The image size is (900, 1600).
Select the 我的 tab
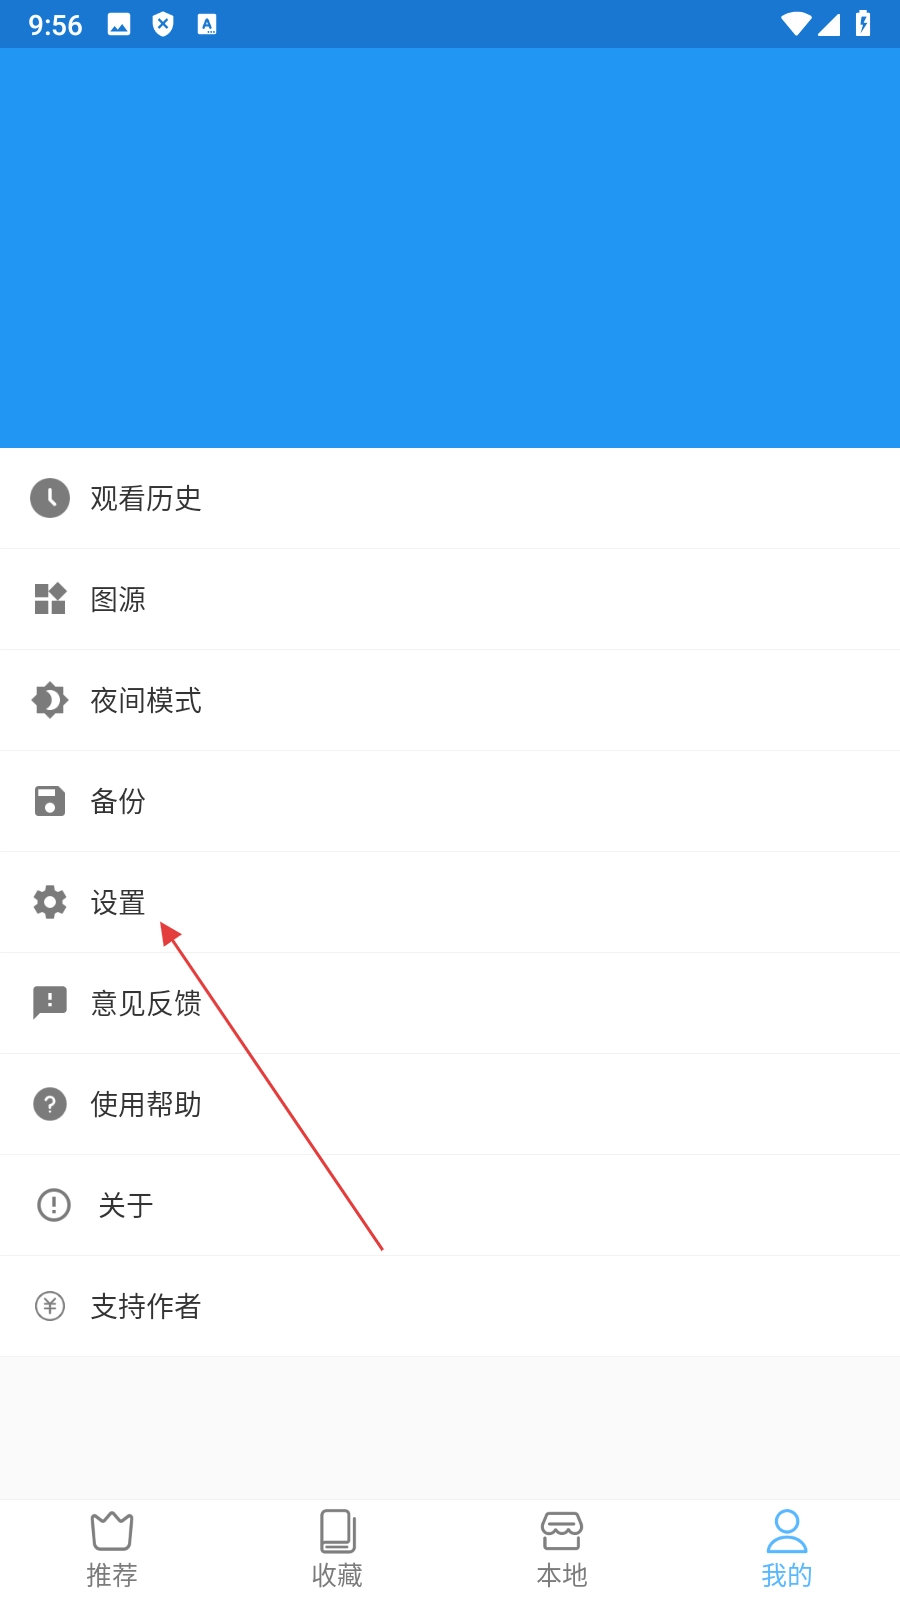tap(787, 1550)
